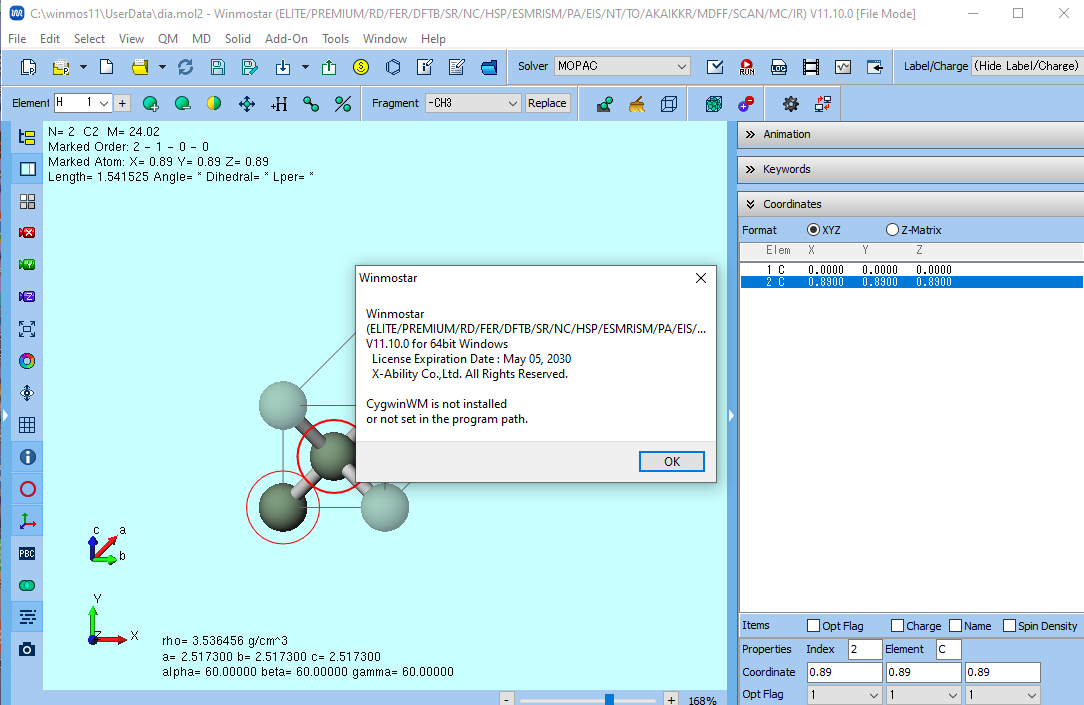The height and width of the screenshot is (705, 1084).
Task: Select coordinate row 1 C
Action: (911, 270)
